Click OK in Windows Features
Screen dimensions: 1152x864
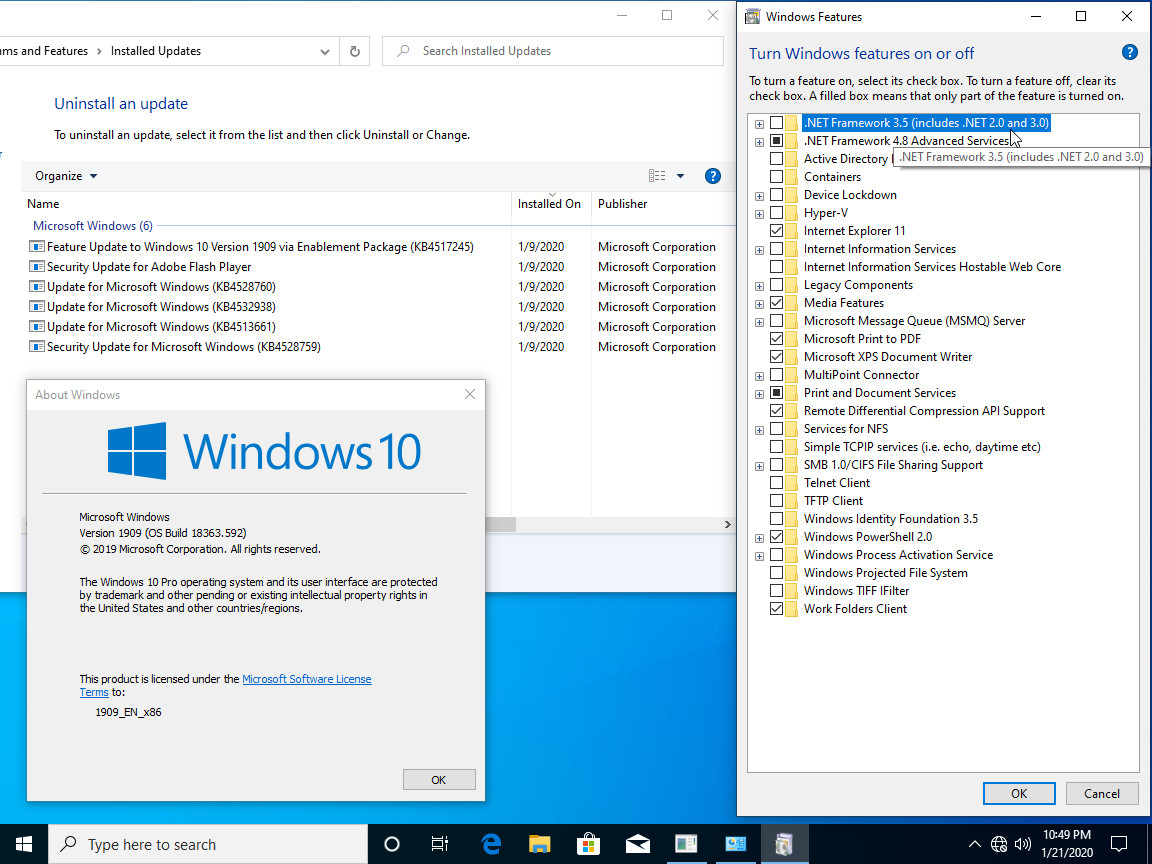(x=1019, y=793)
